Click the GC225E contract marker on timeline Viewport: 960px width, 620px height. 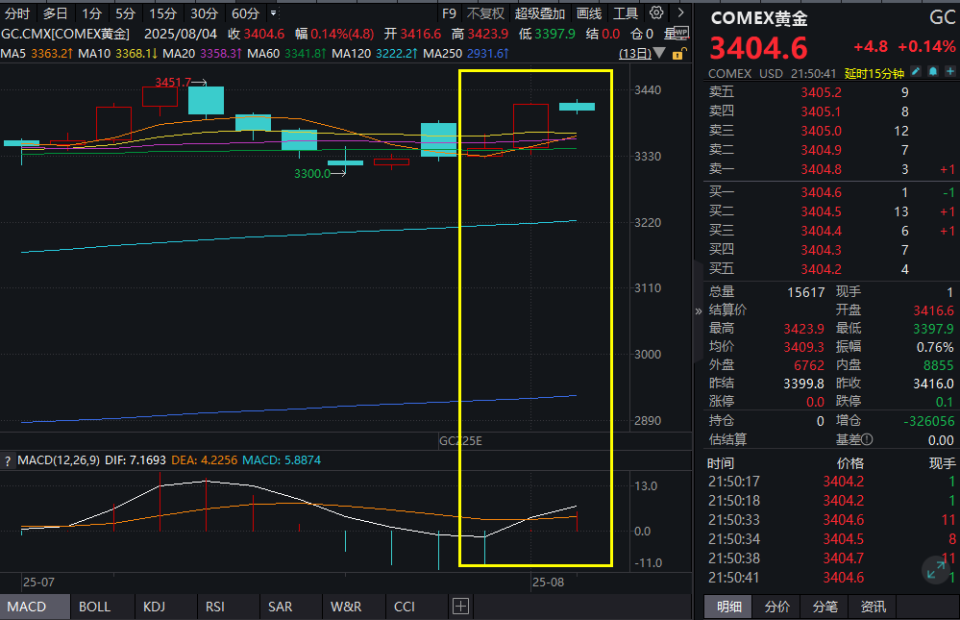coord(460,441)
